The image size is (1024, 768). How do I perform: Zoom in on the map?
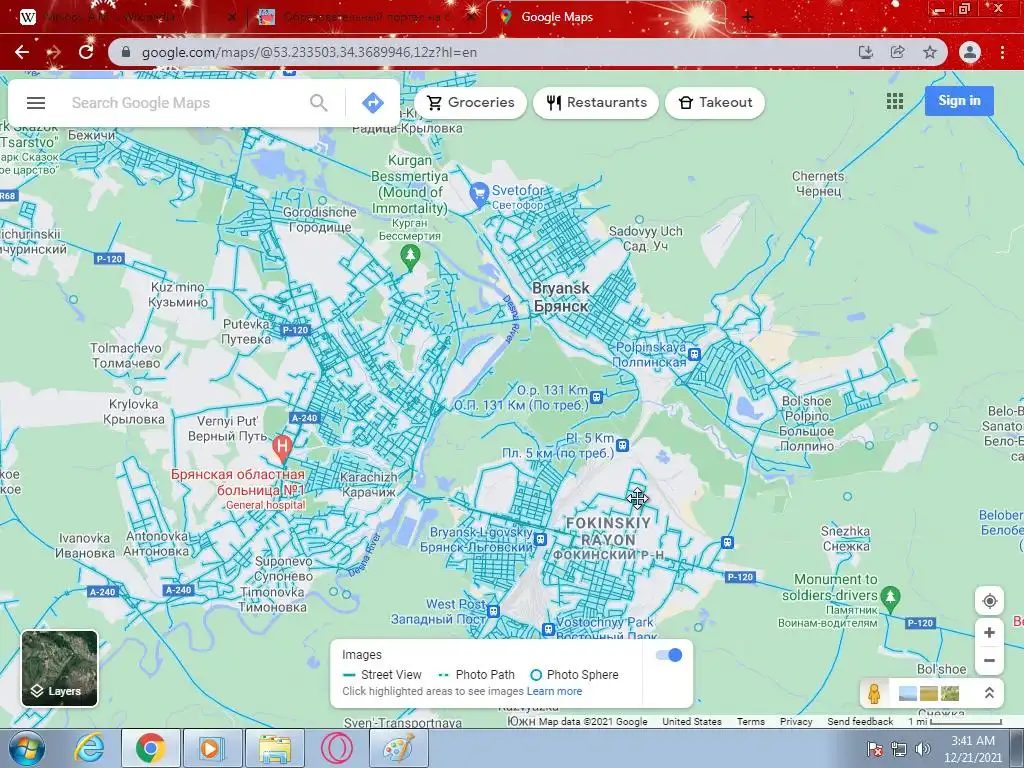tap(989, 632)
